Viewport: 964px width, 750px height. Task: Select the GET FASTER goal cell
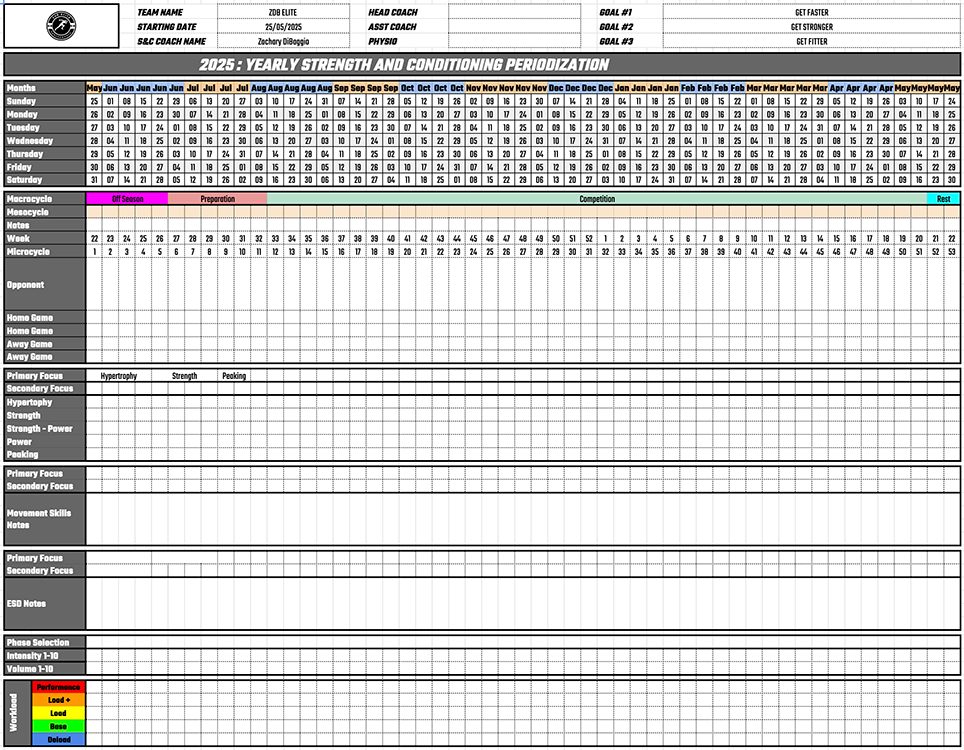pyautogui.click(x=811, y=13)
